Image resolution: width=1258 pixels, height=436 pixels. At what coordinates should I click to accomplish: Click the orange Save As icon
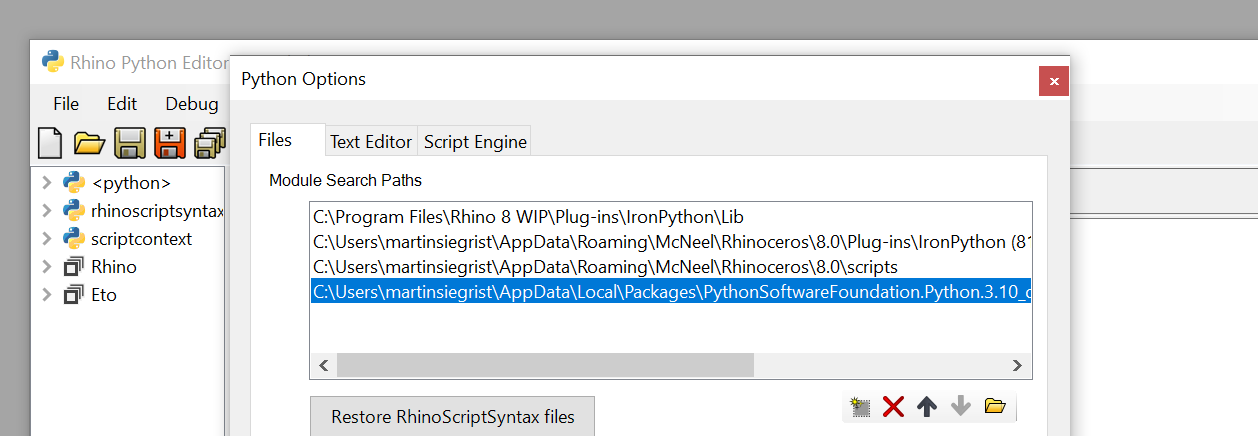click(169, 143)
